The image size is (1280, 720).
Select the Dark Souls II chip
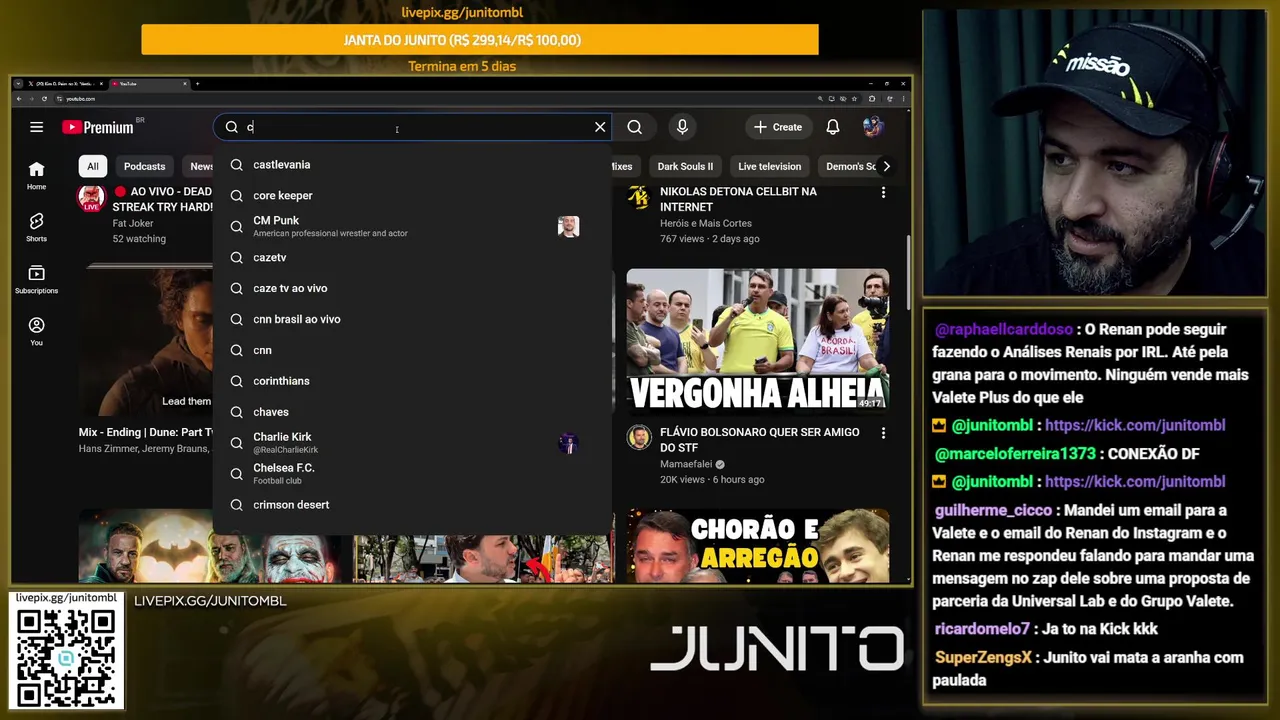click(685, 166)
